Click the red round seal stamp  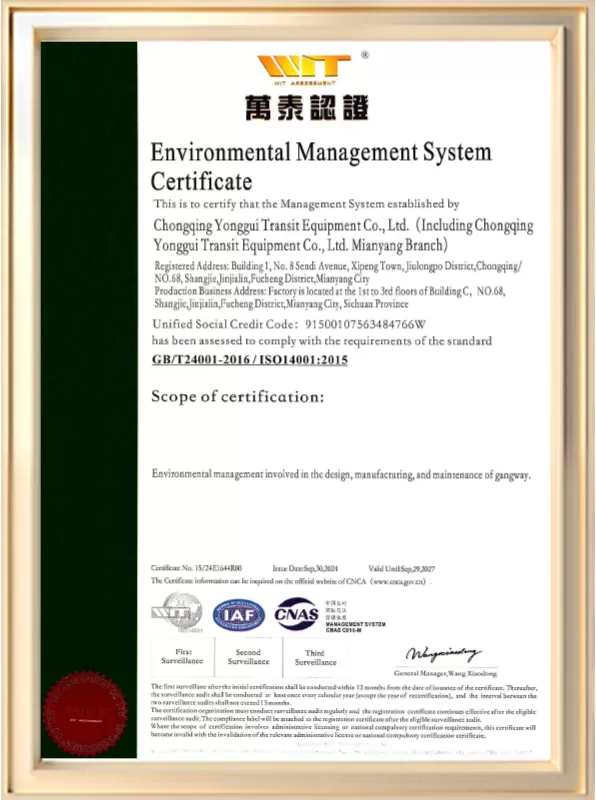coord(85,714)
